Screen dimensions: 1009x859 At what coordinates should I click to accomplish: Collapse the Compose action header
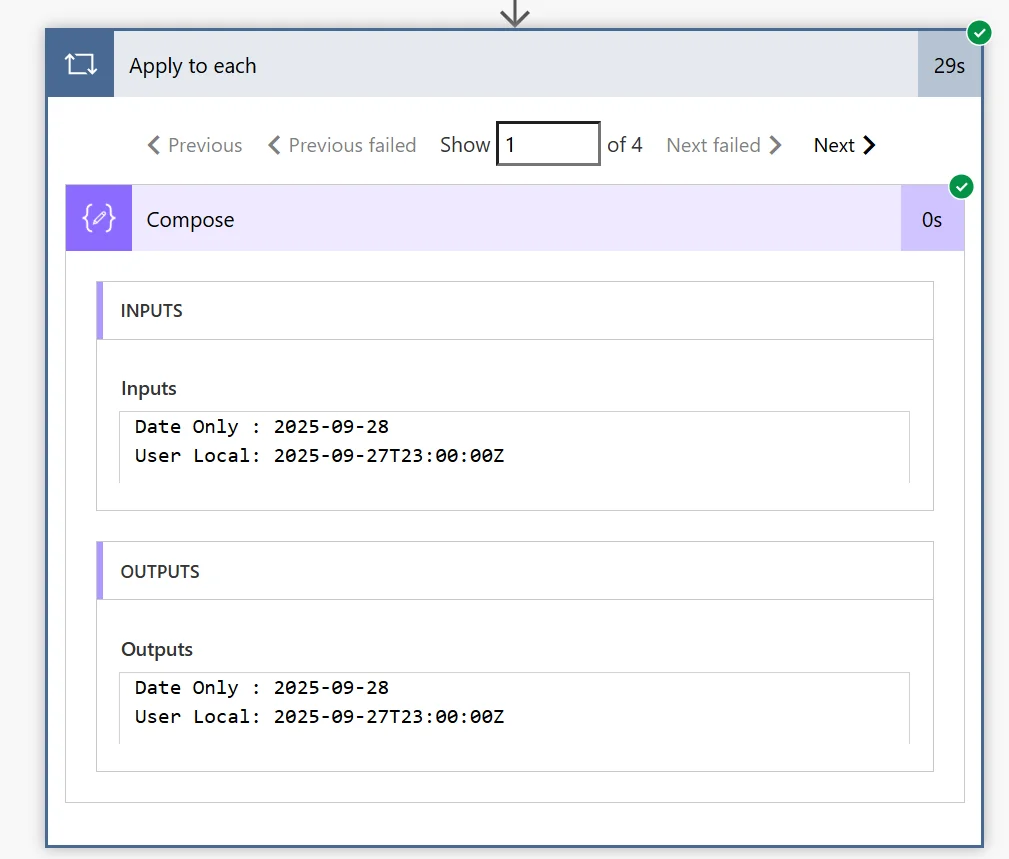(x=516, y=218)
